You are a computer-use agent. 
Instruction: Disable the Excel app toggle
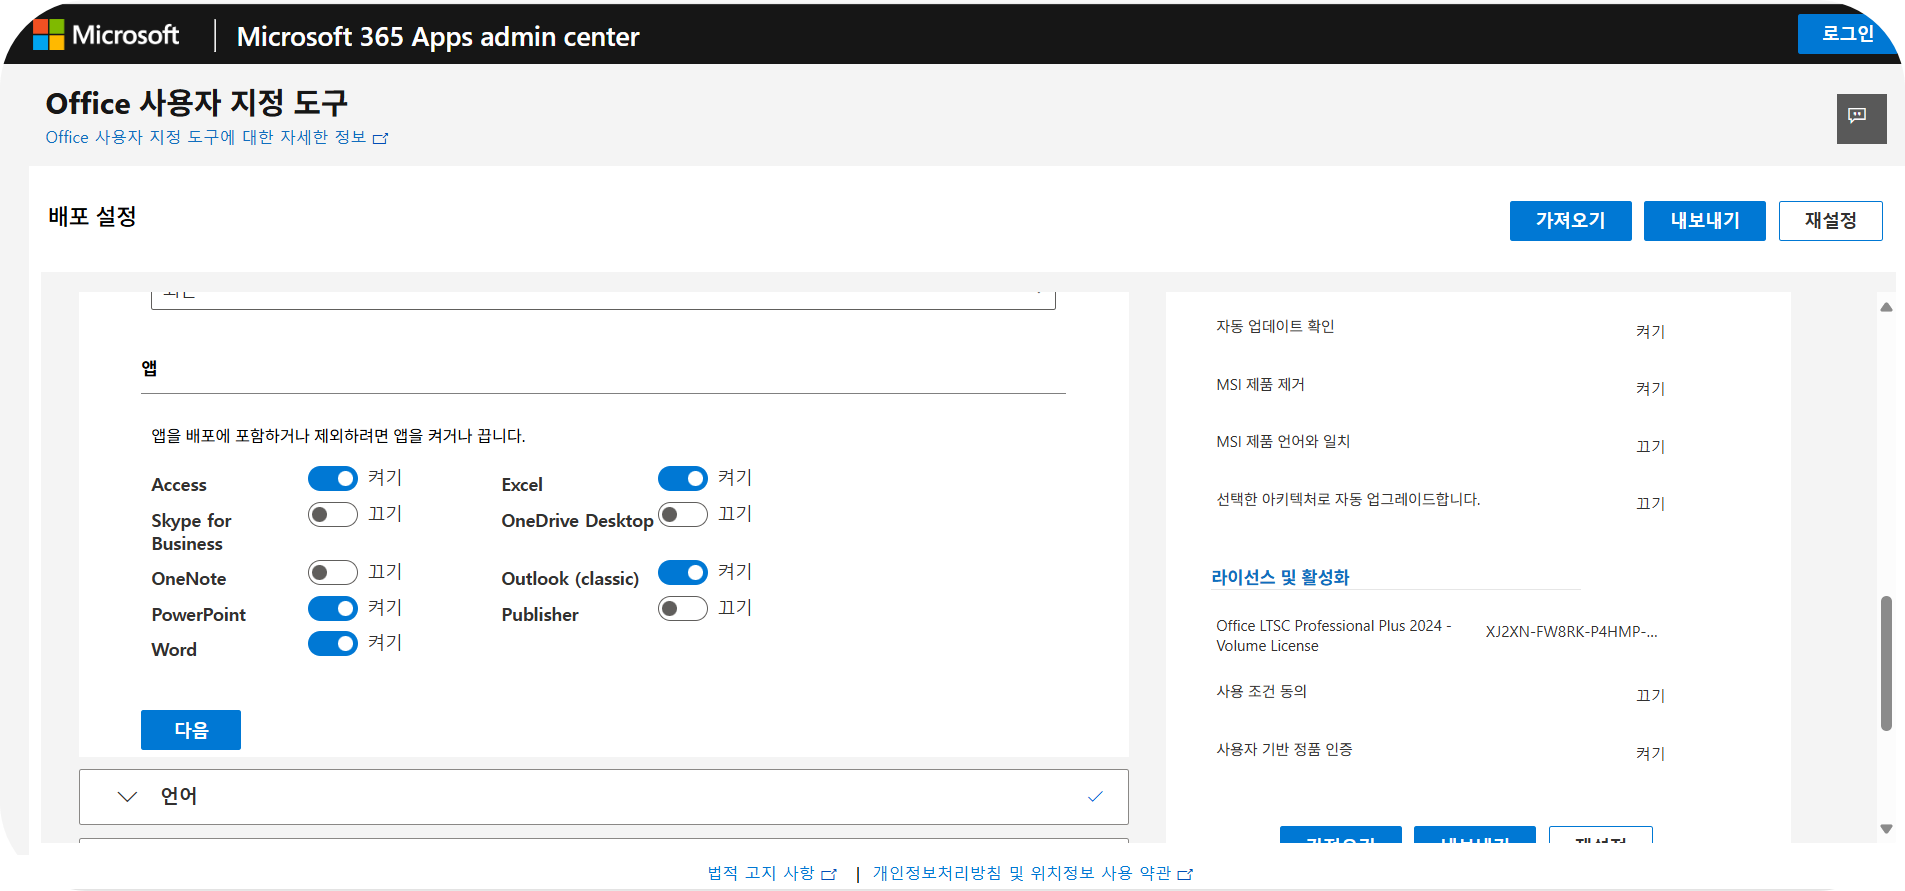(x=683, y=479)
